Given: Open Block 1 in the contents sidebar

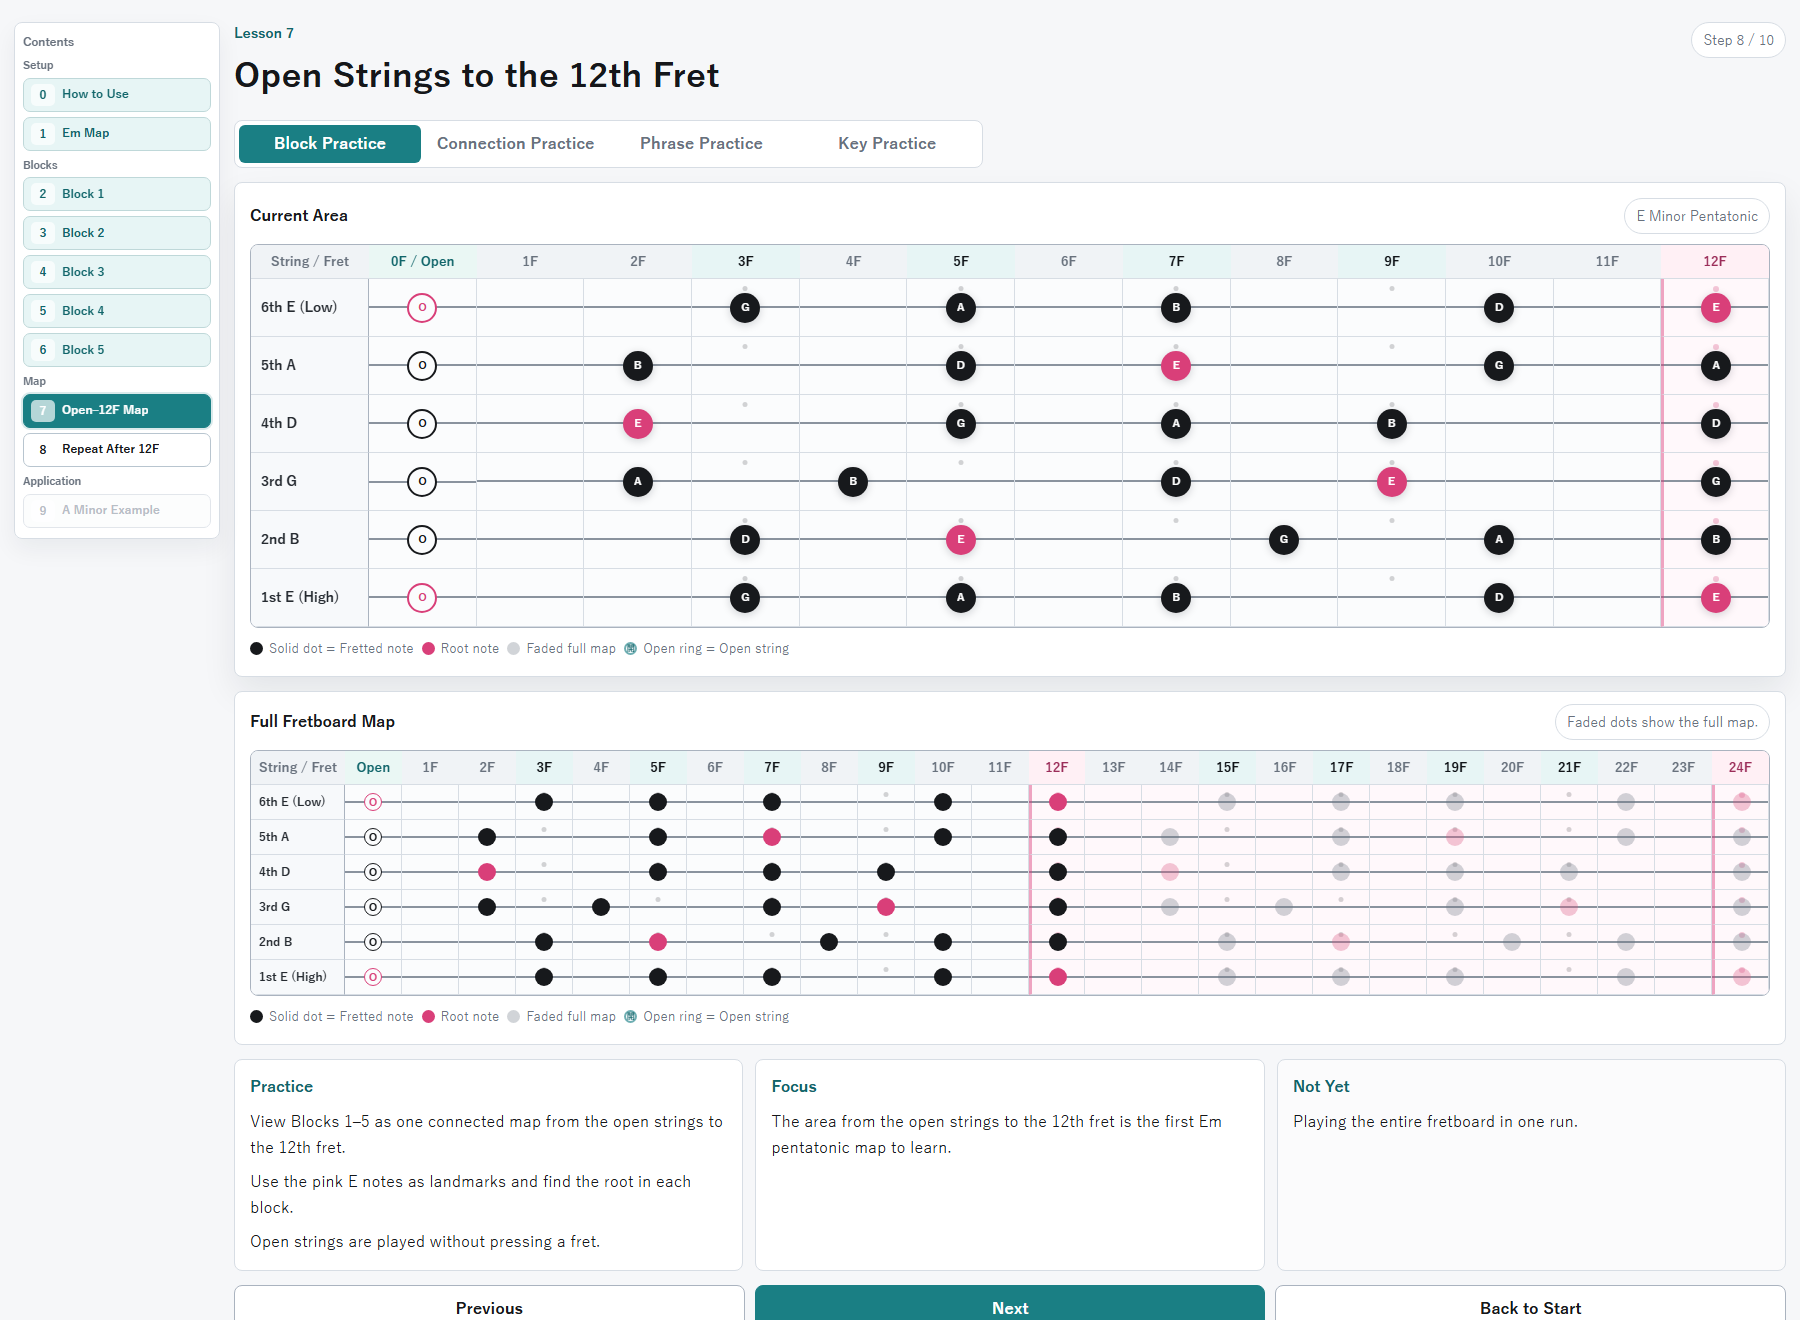Looking at the screenshot, I should pyautogui.click(x=116, y=194).
